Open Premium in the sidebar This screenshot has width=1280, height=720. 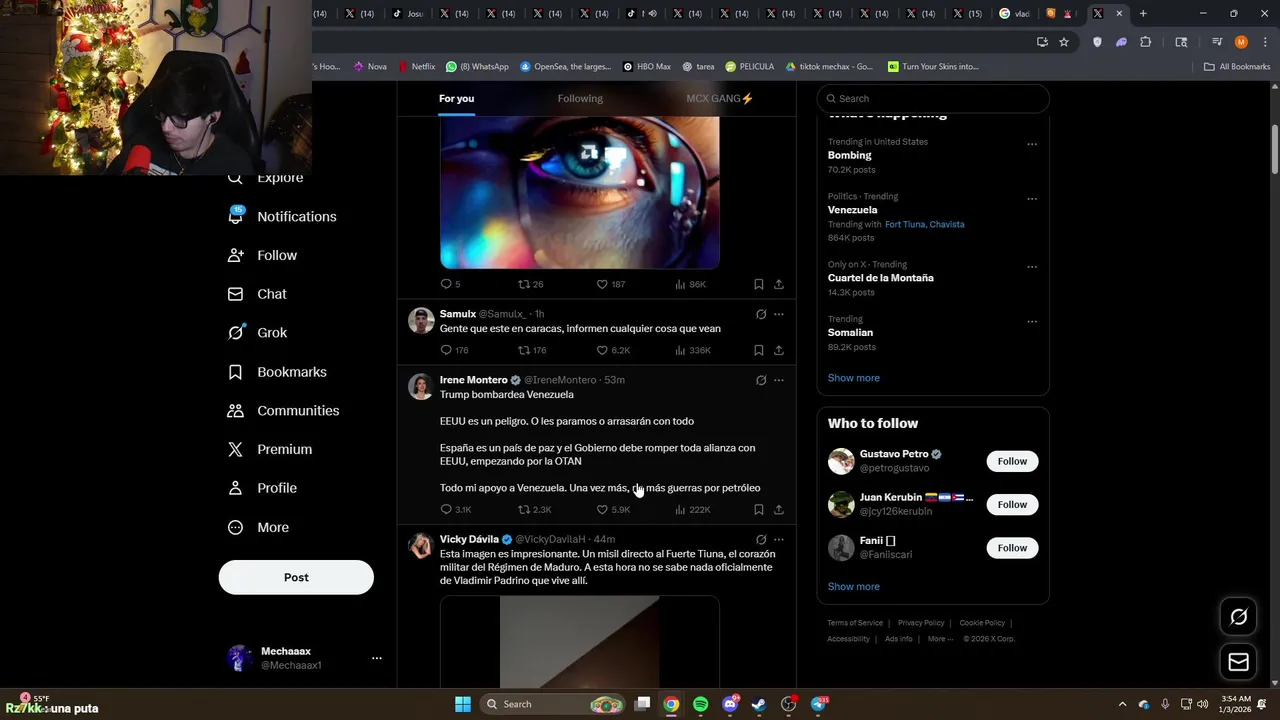point(271,450)
